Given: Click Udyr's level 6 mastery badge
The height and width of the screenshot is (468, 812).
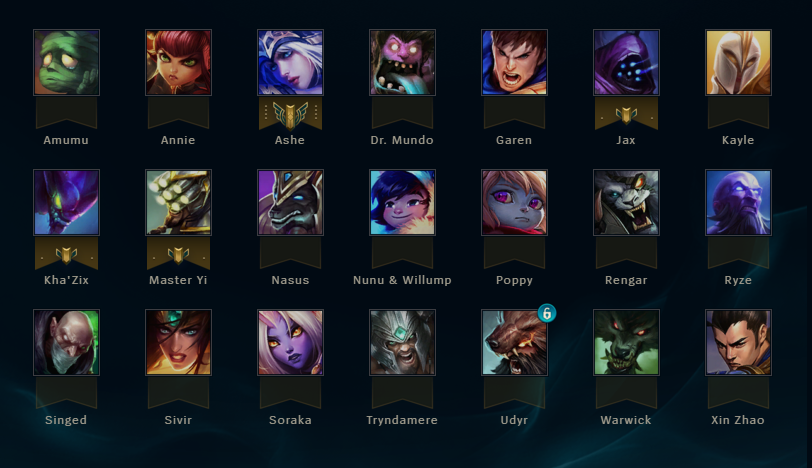Looking at the screenshot, I should [546, 313].
